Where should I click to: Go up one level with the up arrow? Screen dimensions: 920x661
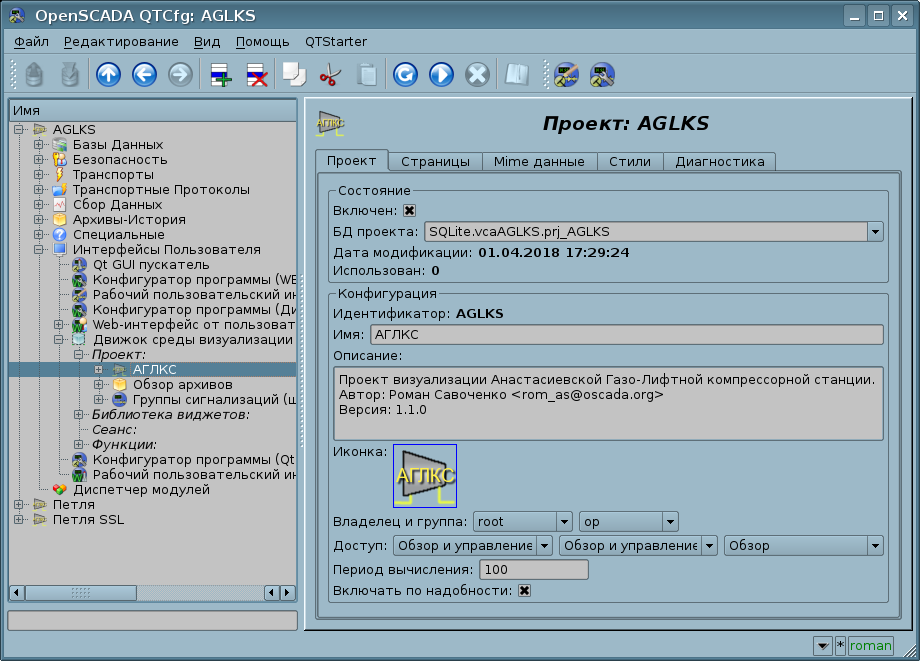[x=109, y=75]
